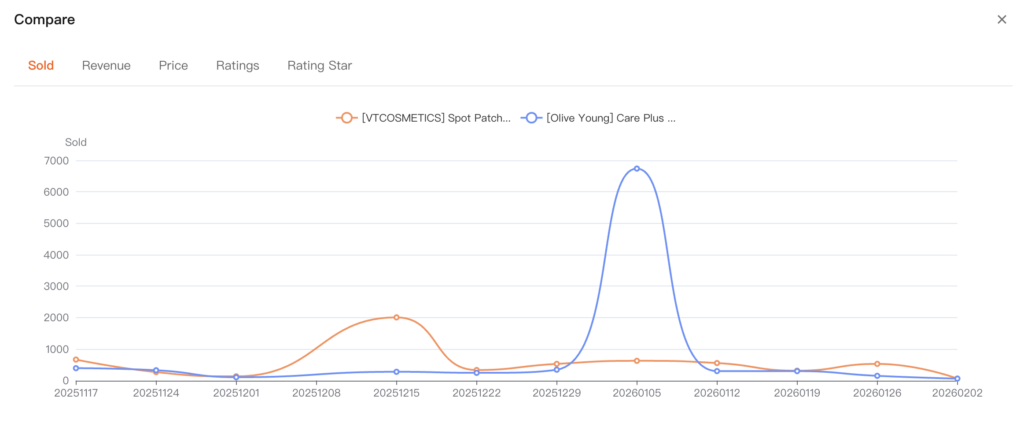Open the Price tab
This screenshot has width=1024, height=423.
point(173,66)
